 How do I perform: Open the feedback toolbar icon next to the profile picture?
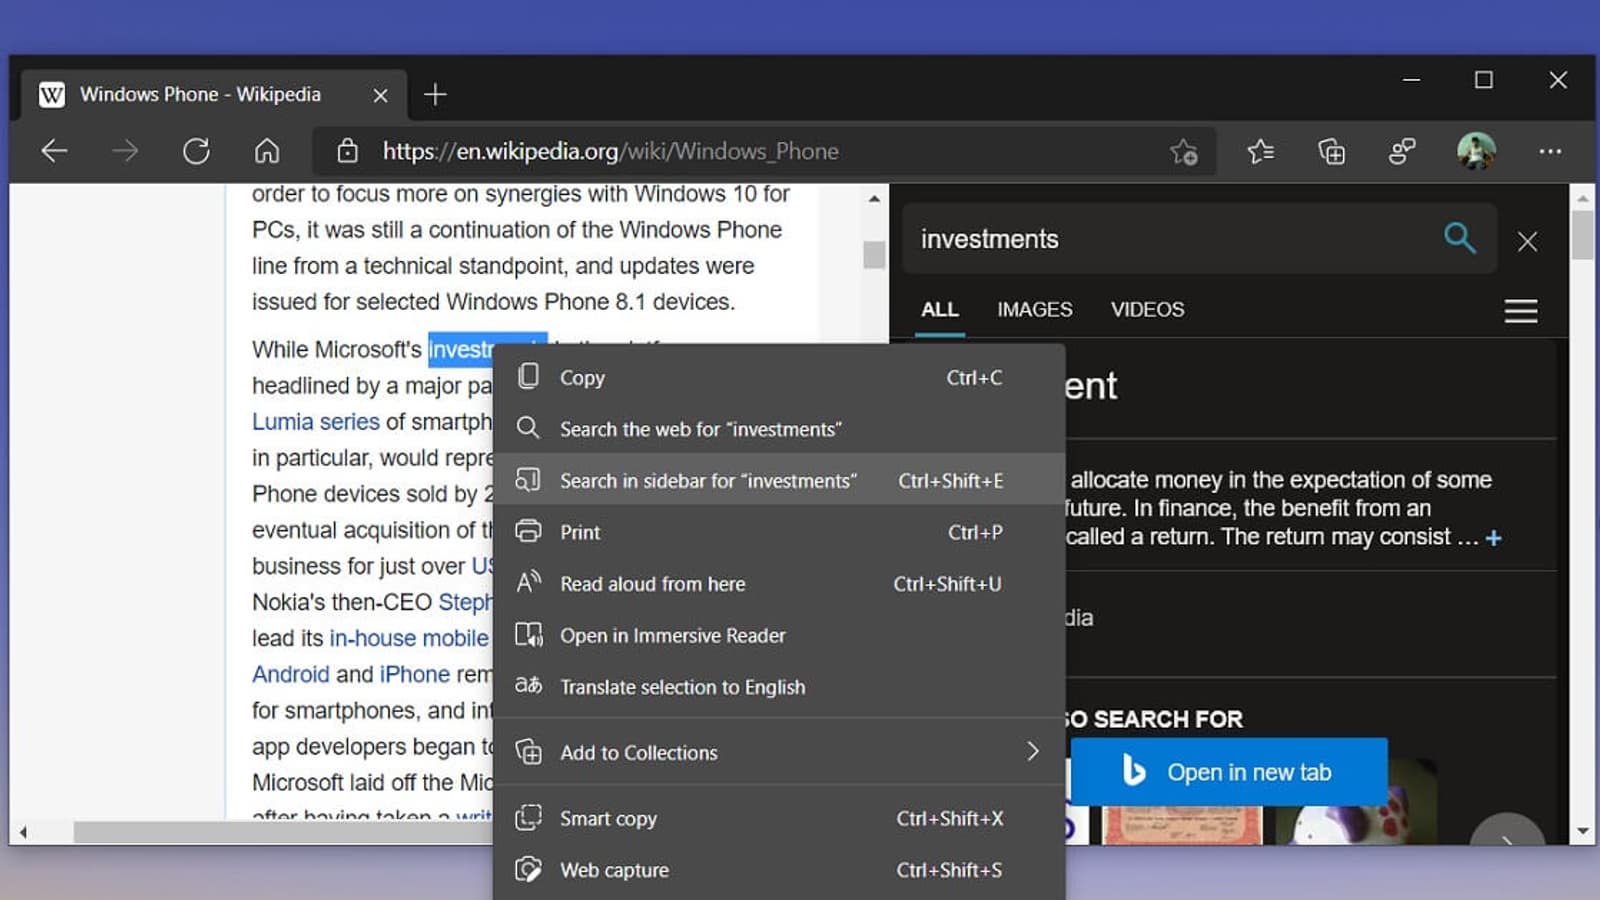tap(1402, 151)
